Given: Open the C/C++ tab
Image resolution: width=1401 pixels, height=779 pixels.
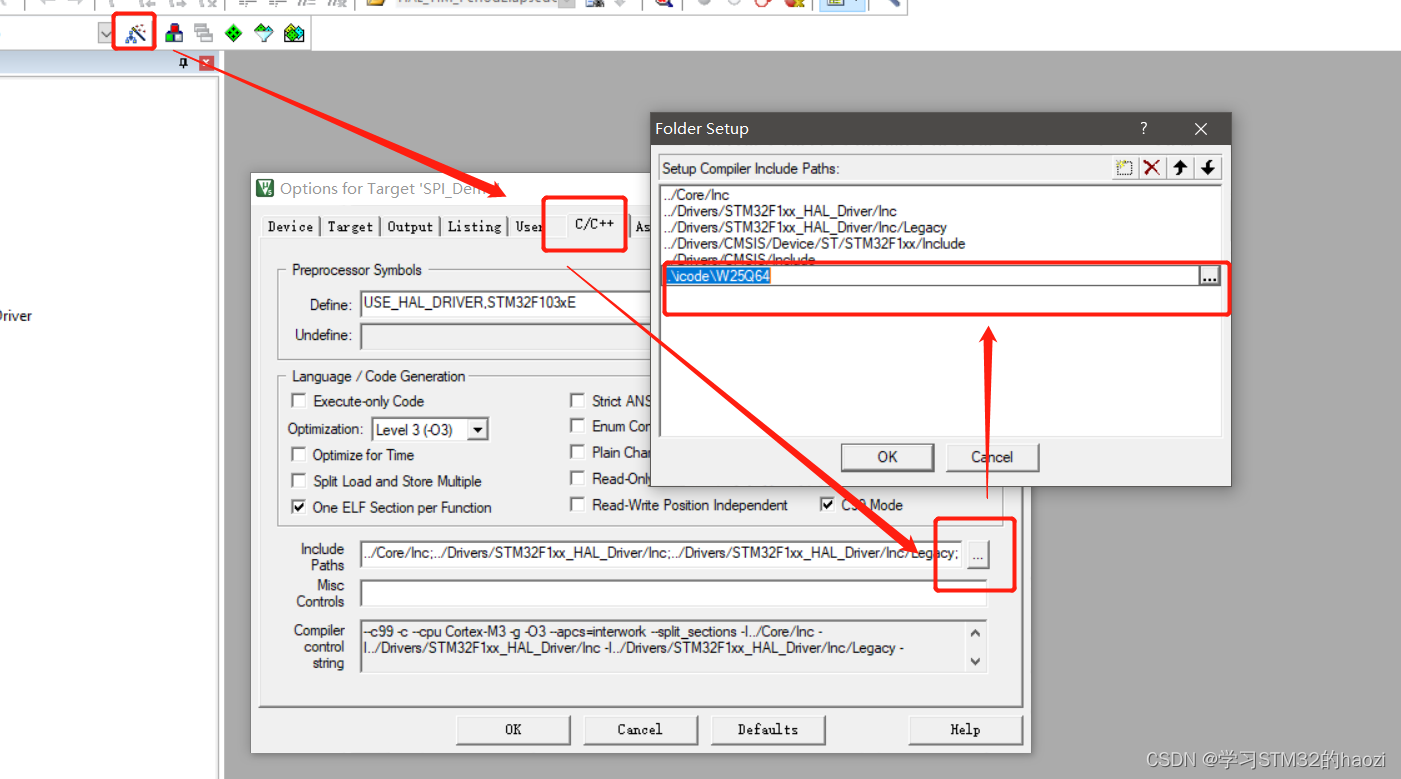Looking at the screenshot, I should 594,224.
